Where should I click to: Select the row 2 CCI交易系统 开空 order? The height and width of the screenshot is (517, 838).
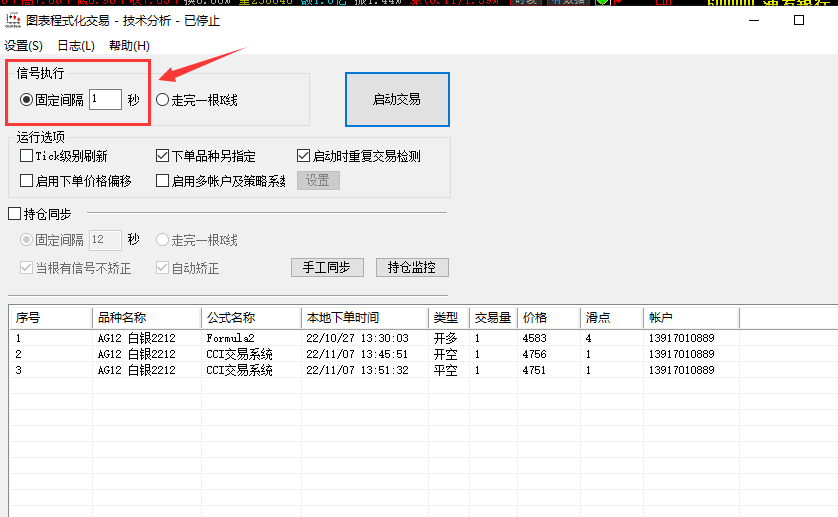(x=239, y=354)
